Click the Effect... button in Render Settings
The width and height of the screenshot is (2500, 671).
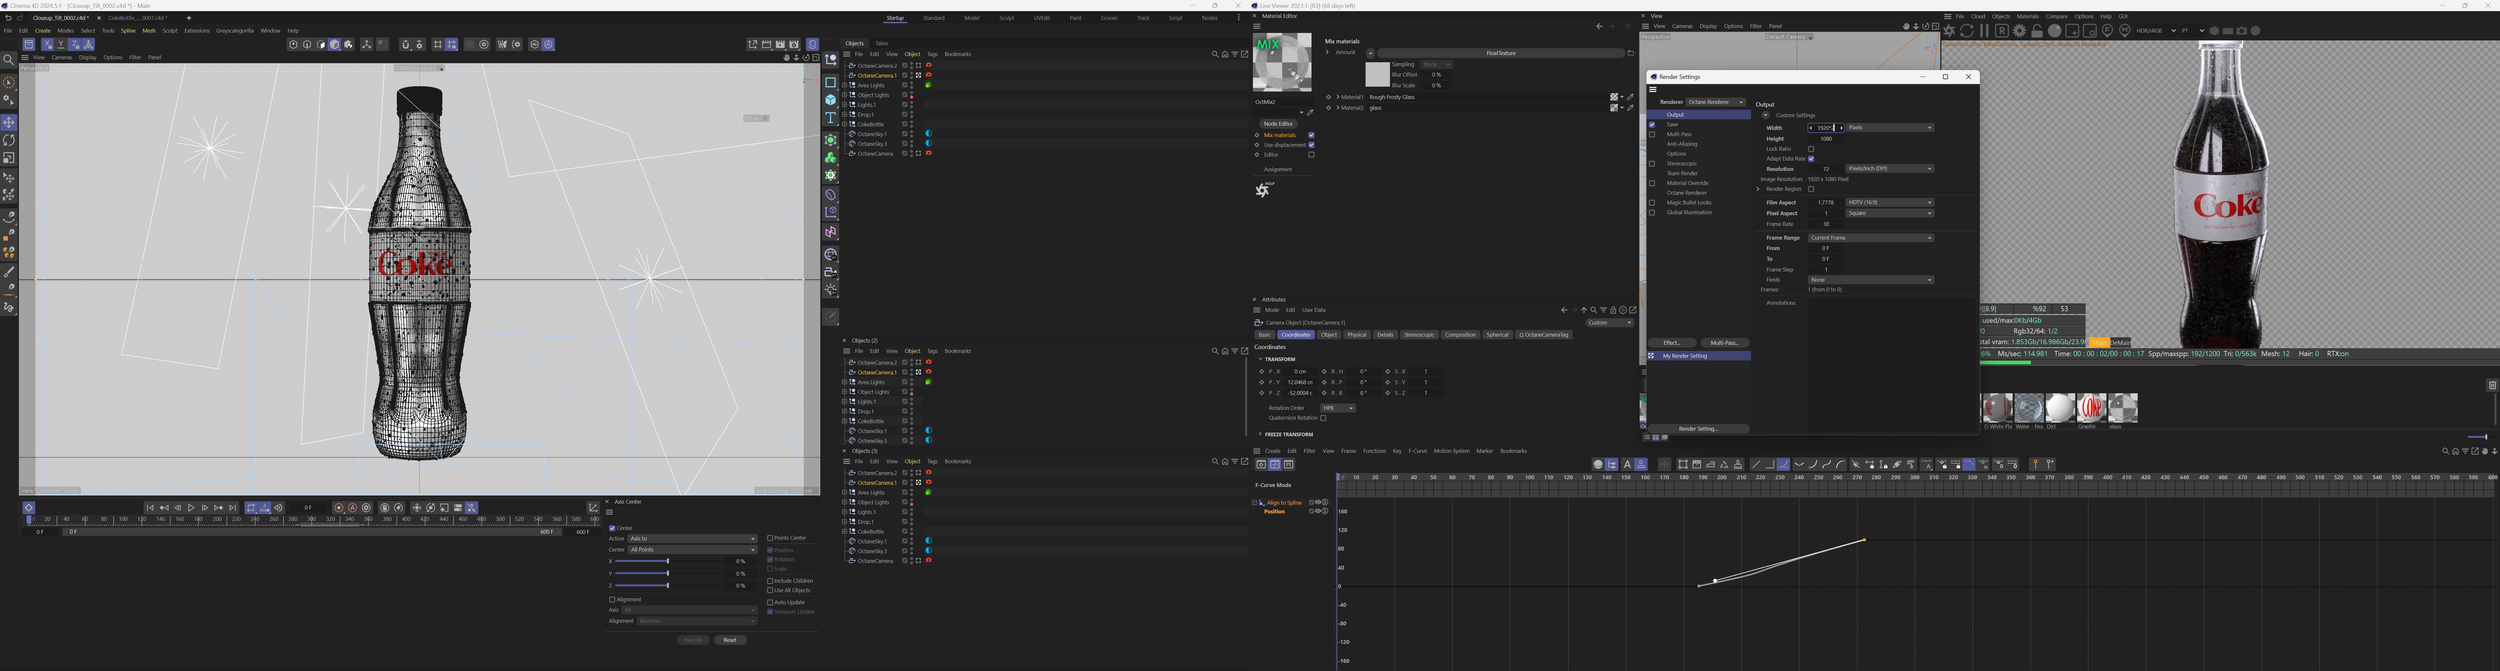[x=1672, y=343]
